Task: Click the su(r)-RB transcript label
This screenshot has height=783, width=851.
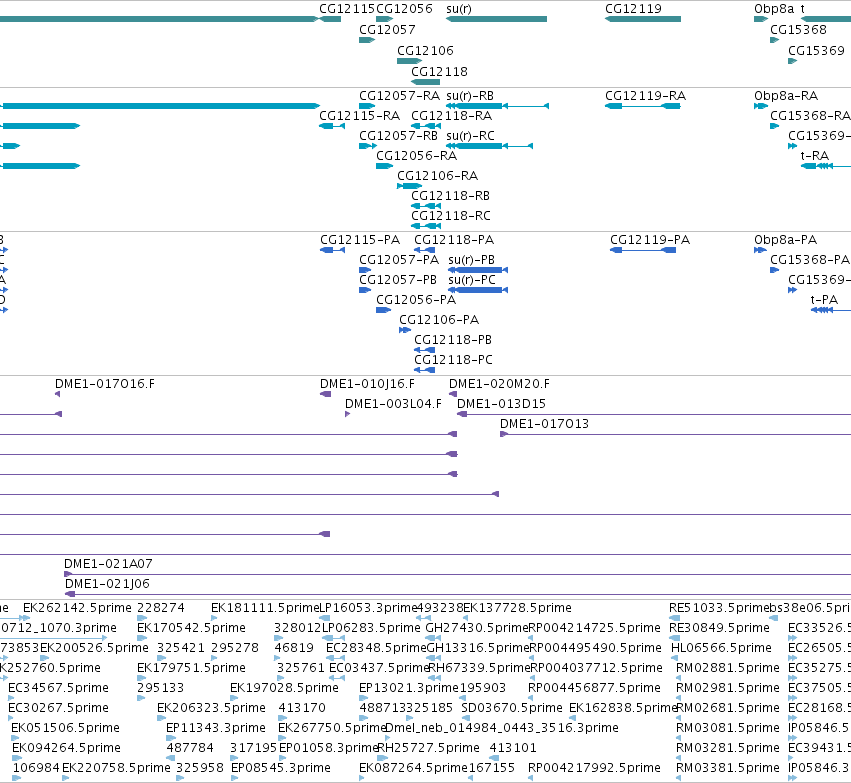Action: (470, 96)
